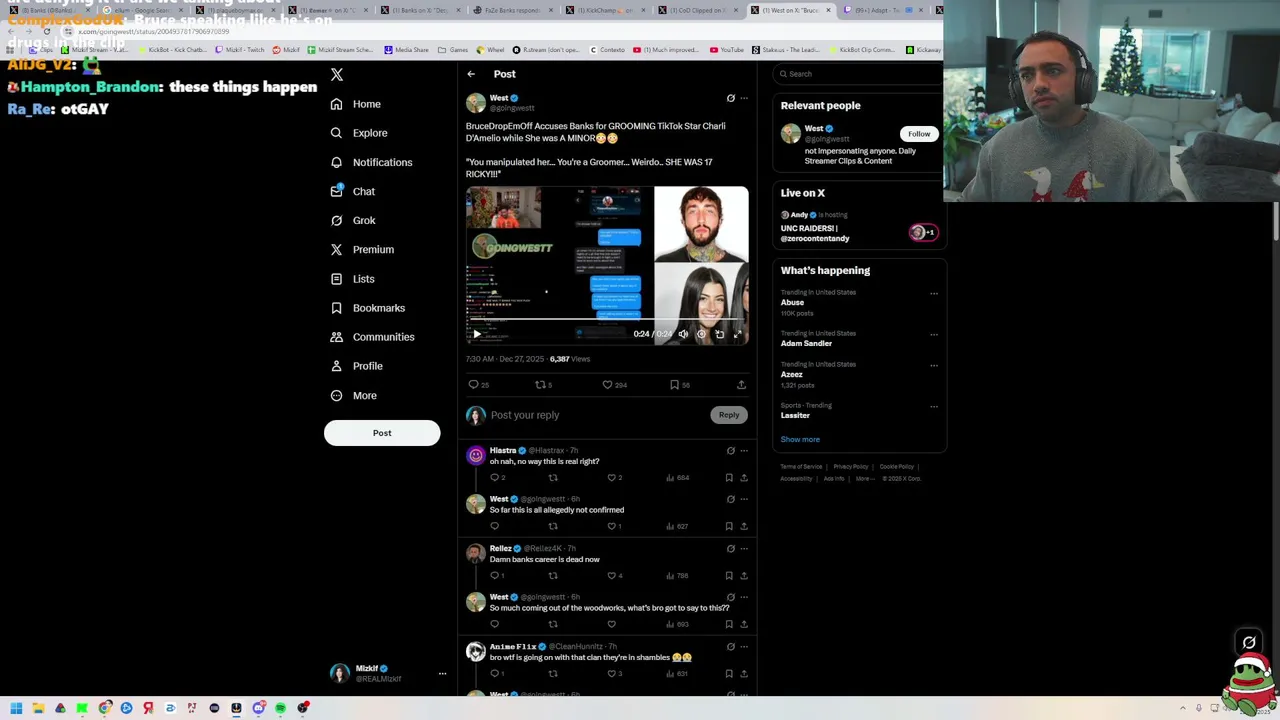Play the video in West's post

(x=477, y=334)
